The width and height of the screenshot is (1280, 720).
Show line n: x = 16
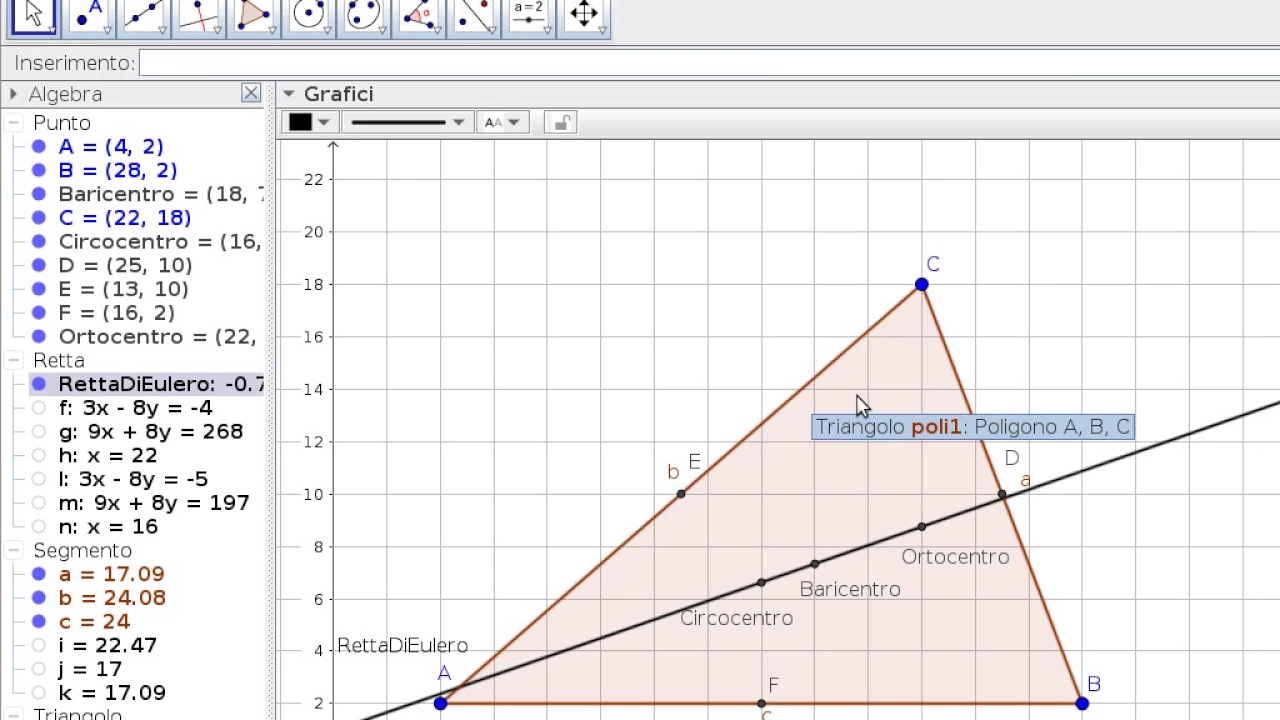tap(39, 527)
